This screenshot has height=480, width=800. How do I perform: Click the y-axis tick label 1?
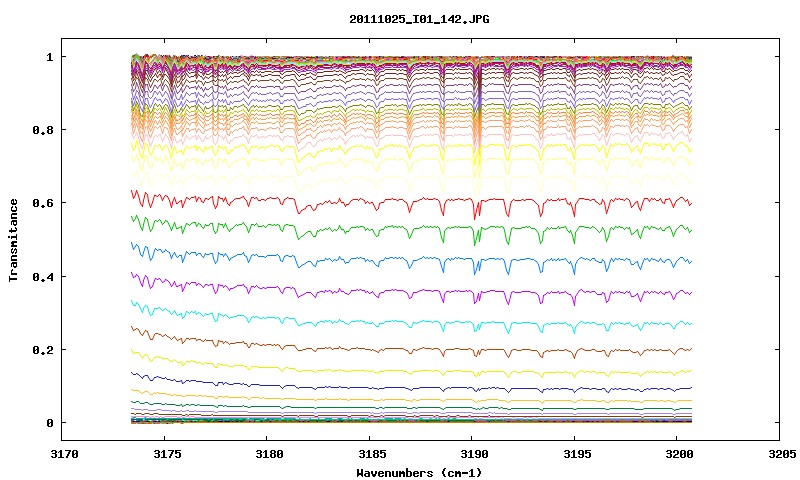pos(49,57)
